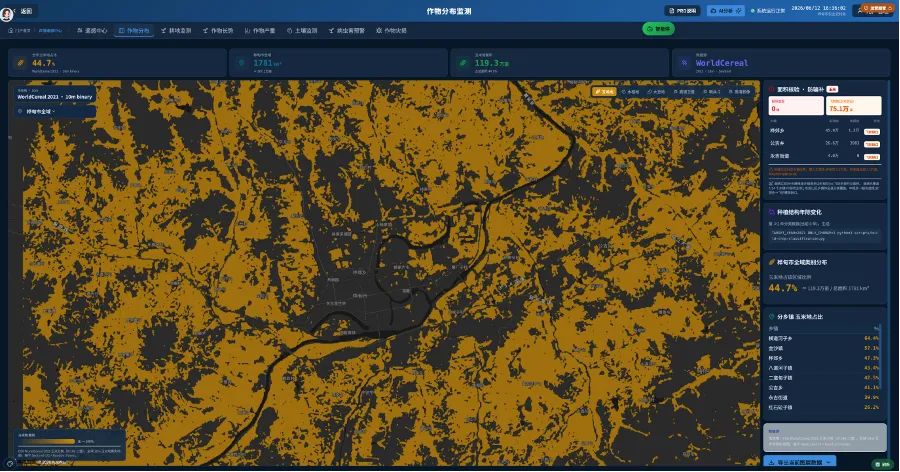The height and width of the screenshot is (472, 900).
Task: Toggle the 玉米地 layer chip on the map
Action: point(604,92)
